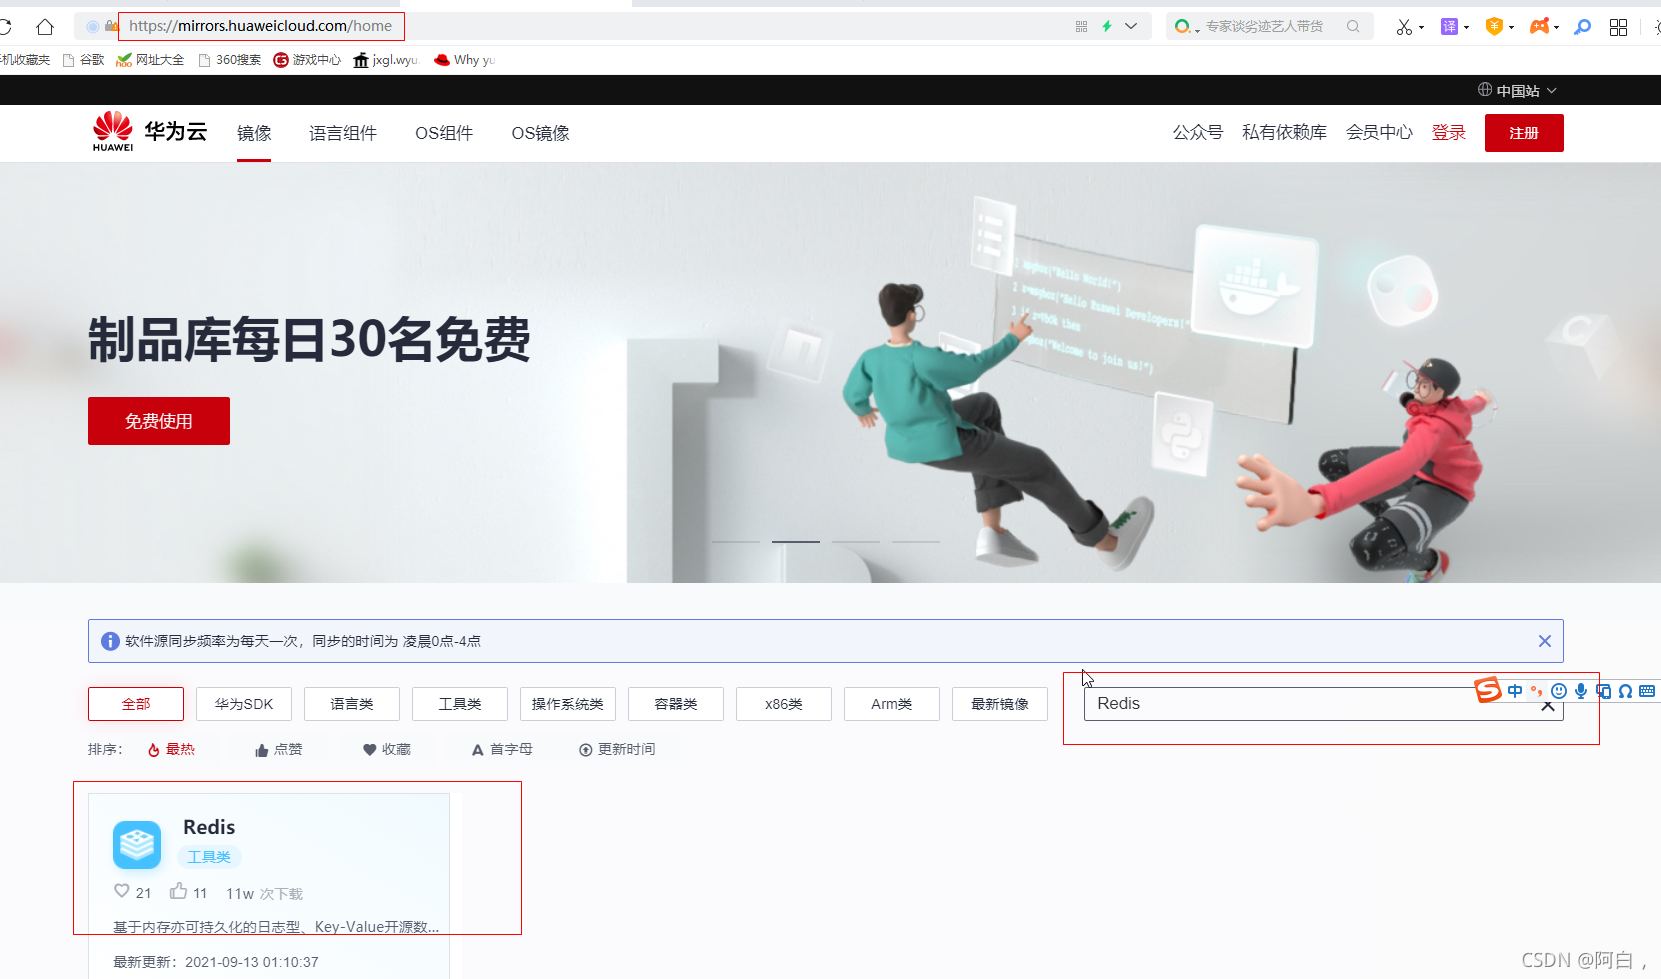
Task: Click the 工具类 tag on Redis card
Action: pos(209,857)
